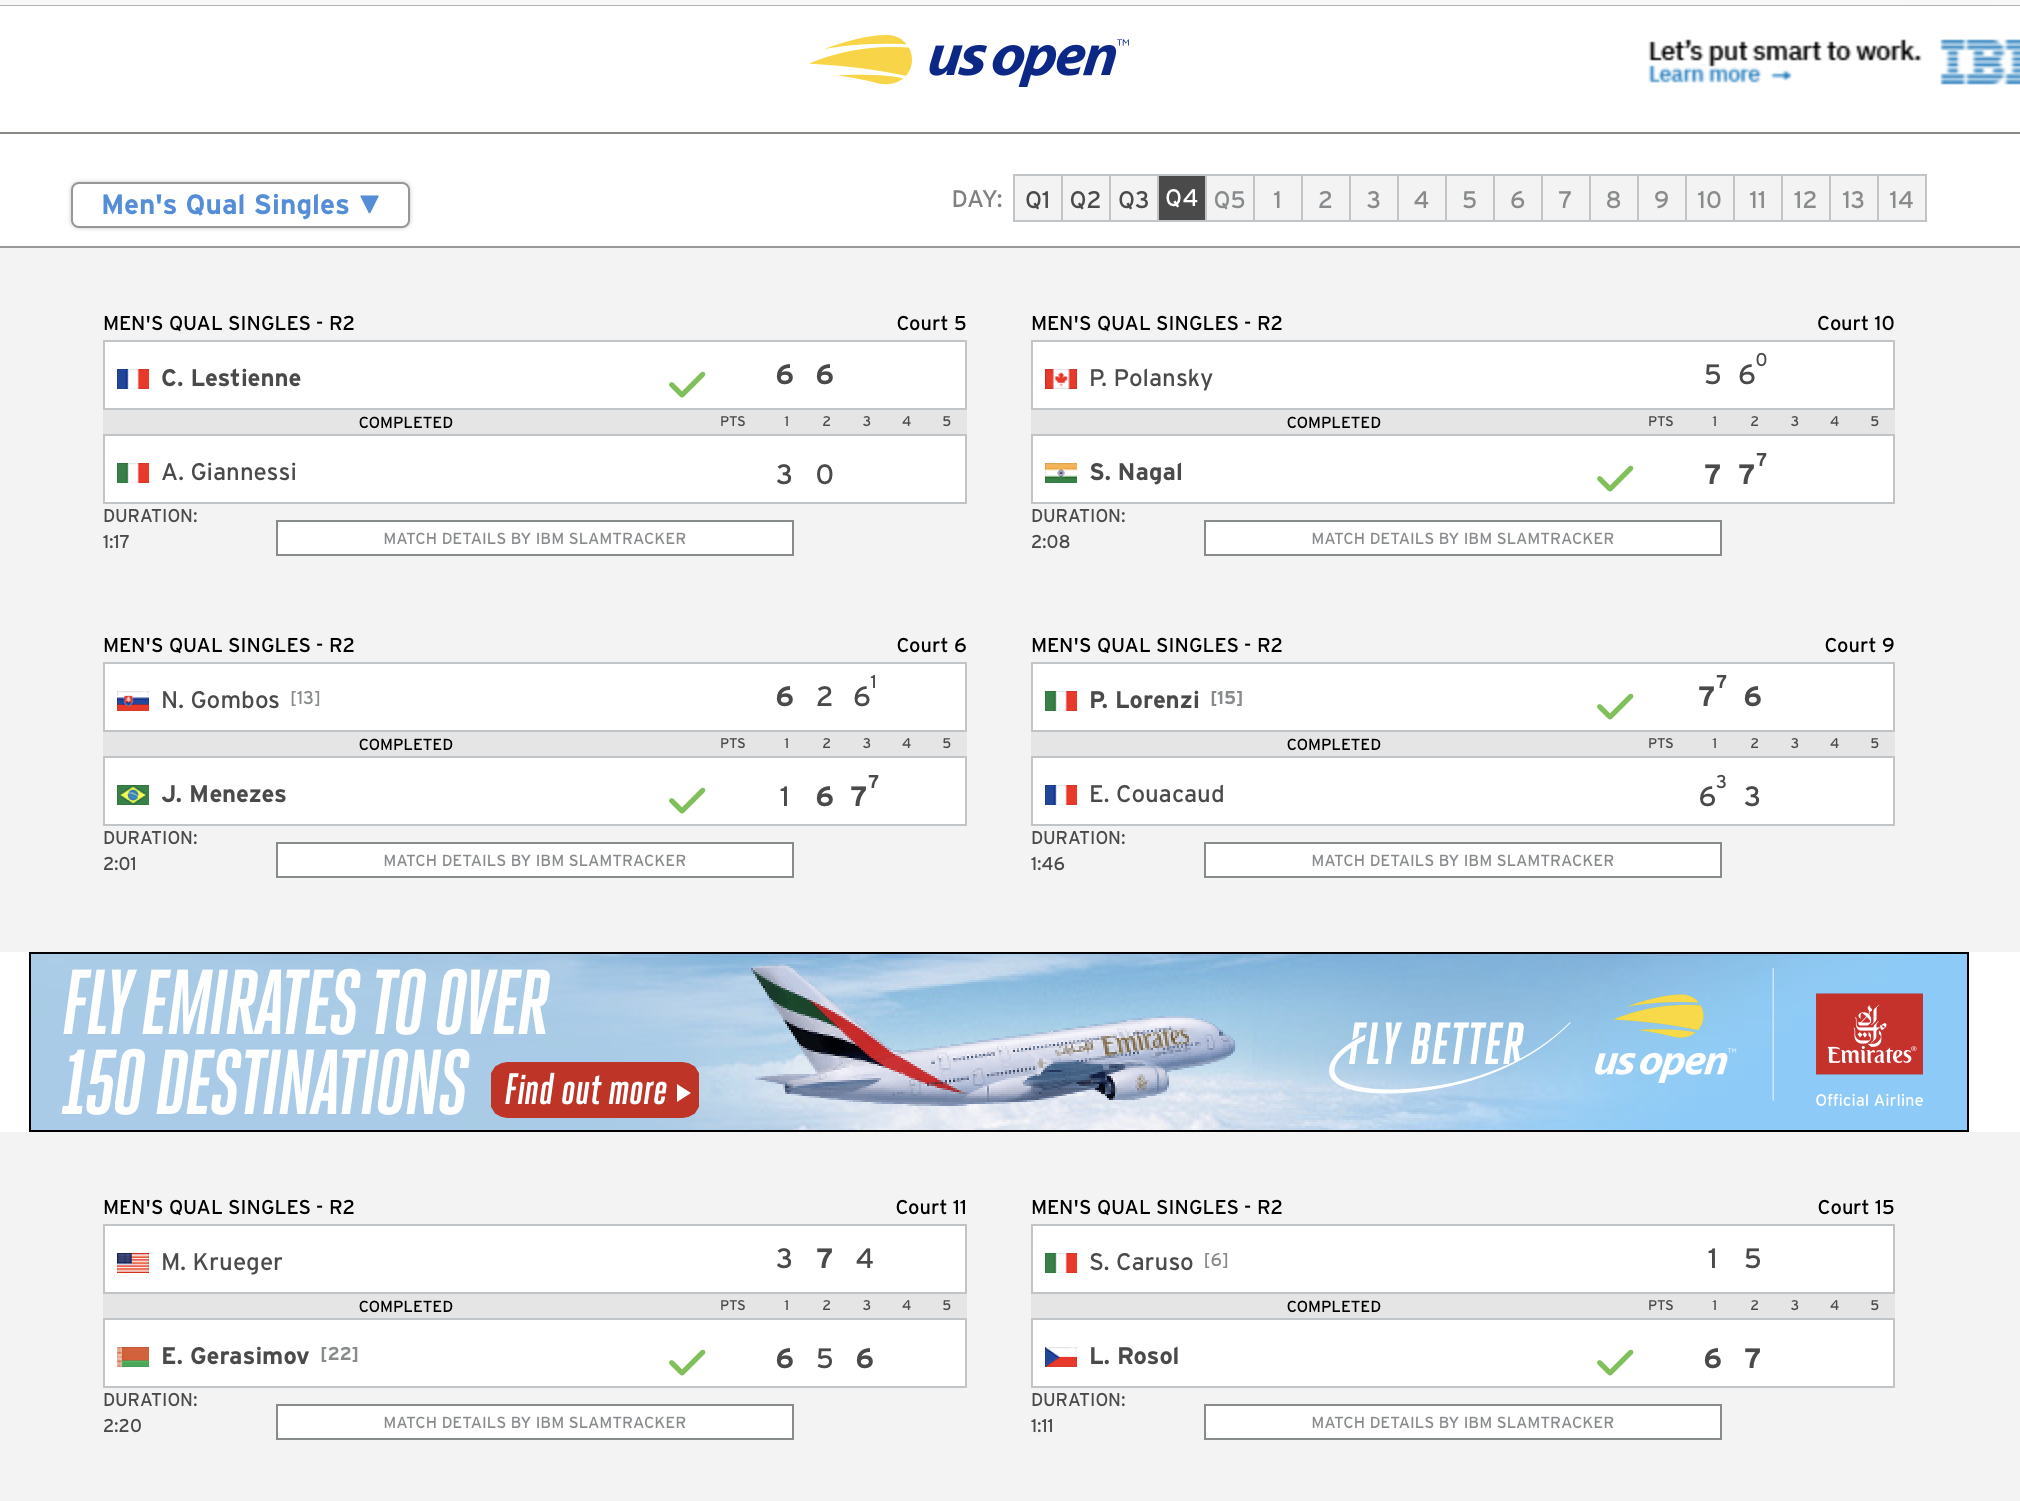Click Find out more on Emirates banner
This screenshot has height=1501, width=2020.
pyautogui.click(x=595, y=1090)
